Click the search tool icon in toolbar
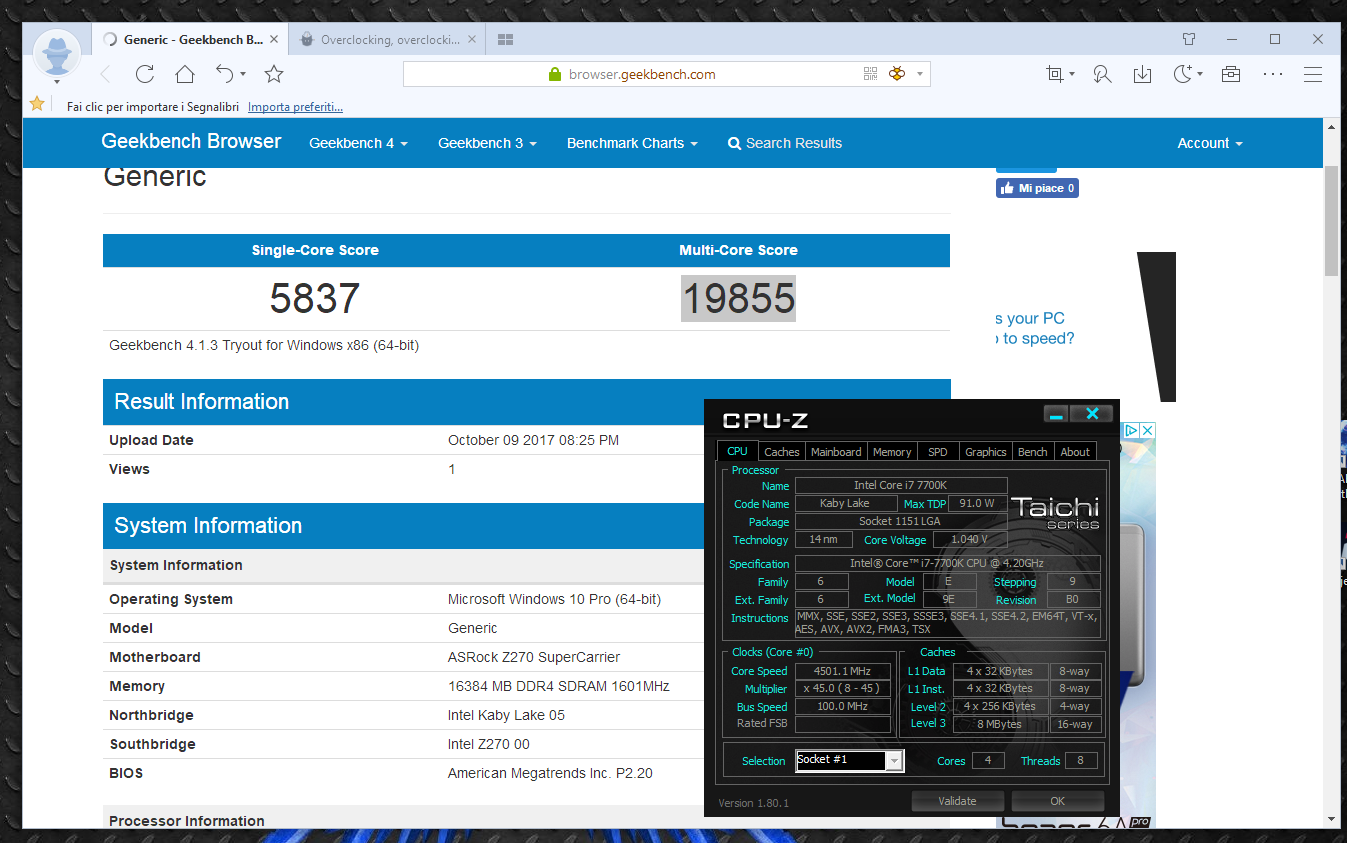The height and width of the screenshot is (843, 1347). pos(1102,74)
